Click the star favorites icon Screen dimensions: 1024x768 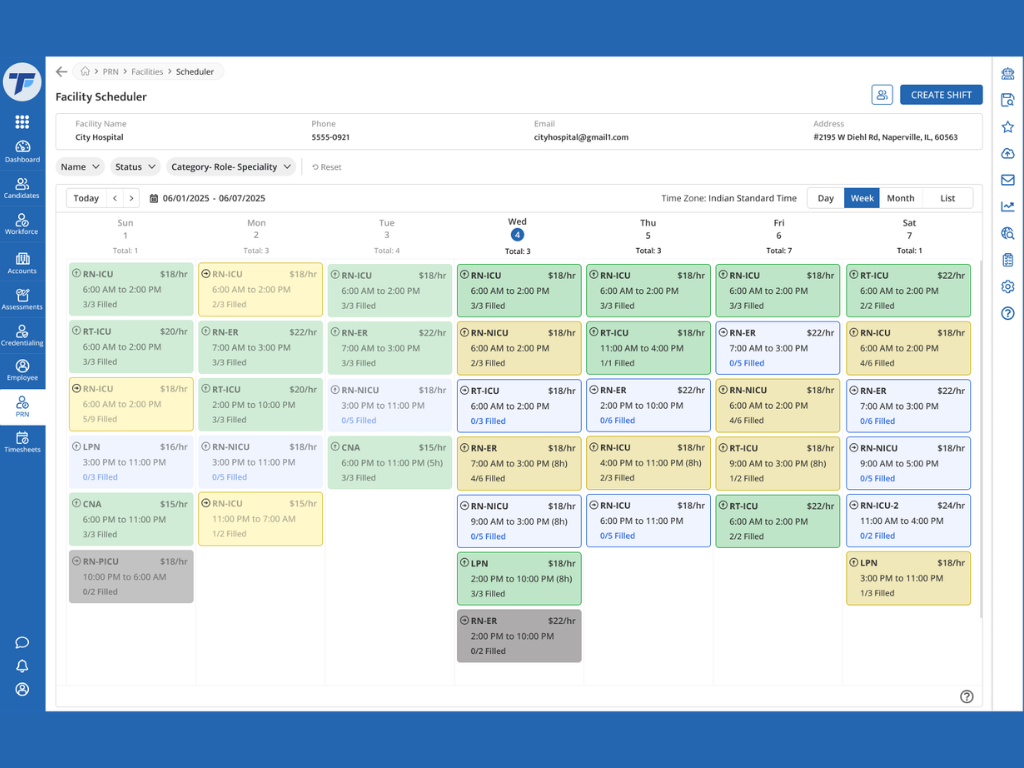[1008, 127]
